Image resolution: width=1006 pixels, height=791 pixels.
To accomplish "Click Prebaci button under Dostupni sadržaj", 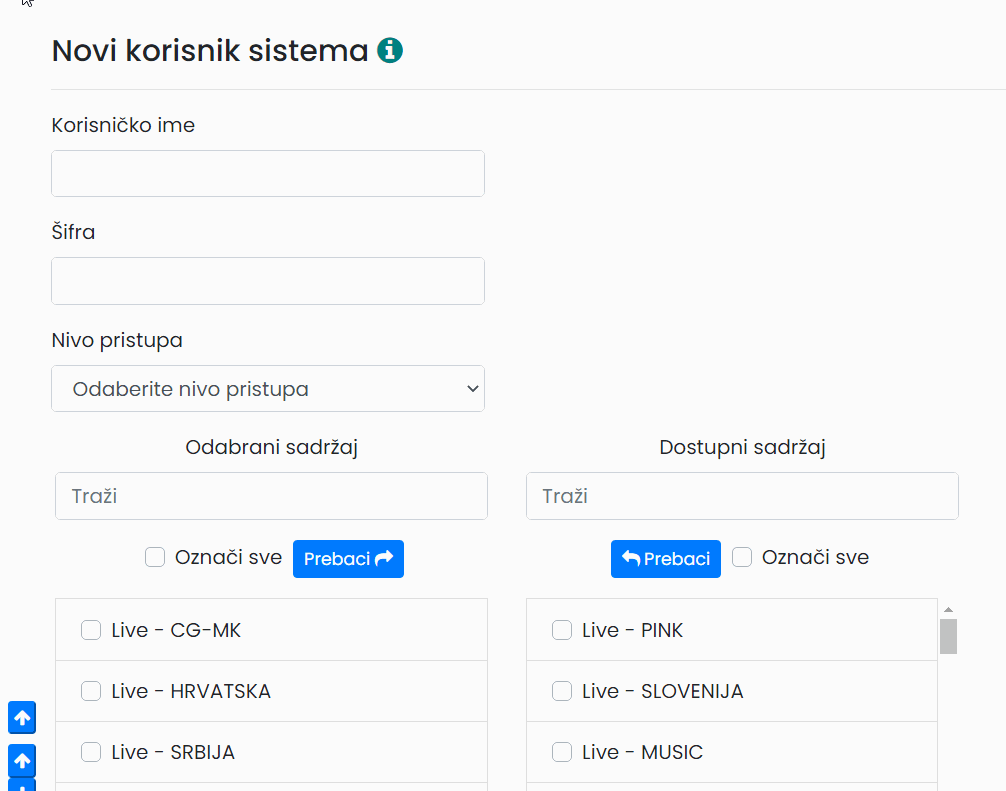I will coord(665,559).
